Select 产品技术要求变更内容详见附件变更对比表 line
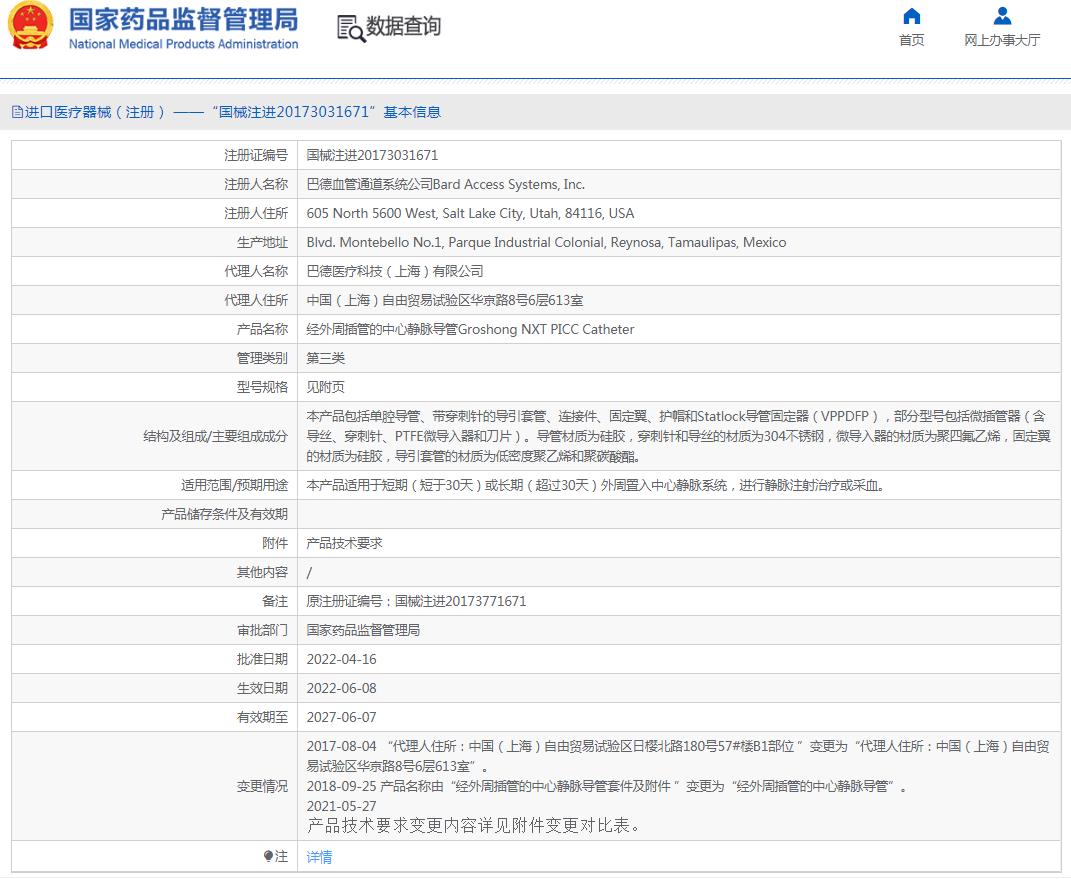 pyautogui.click(x=473, y=826)
